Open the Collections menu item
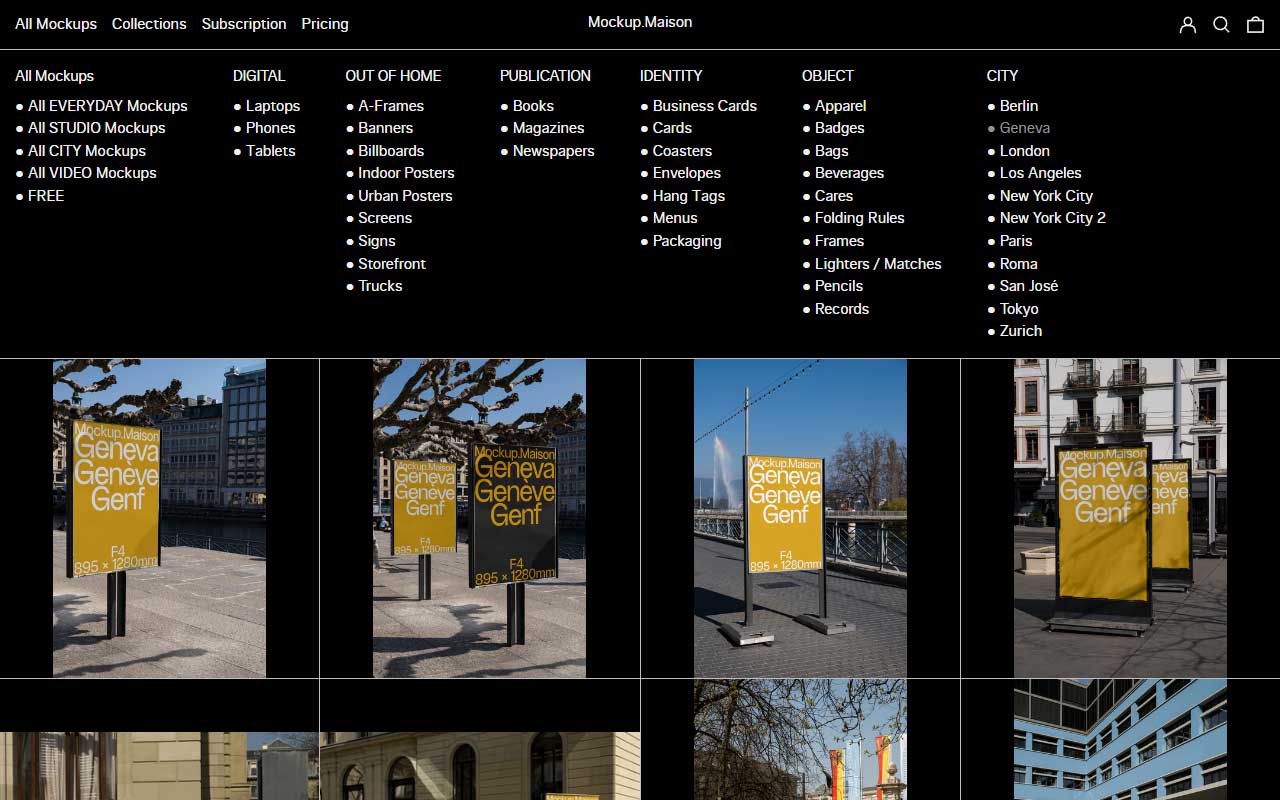The width and height of the screenshot is (1280, 800). point(149,24)
